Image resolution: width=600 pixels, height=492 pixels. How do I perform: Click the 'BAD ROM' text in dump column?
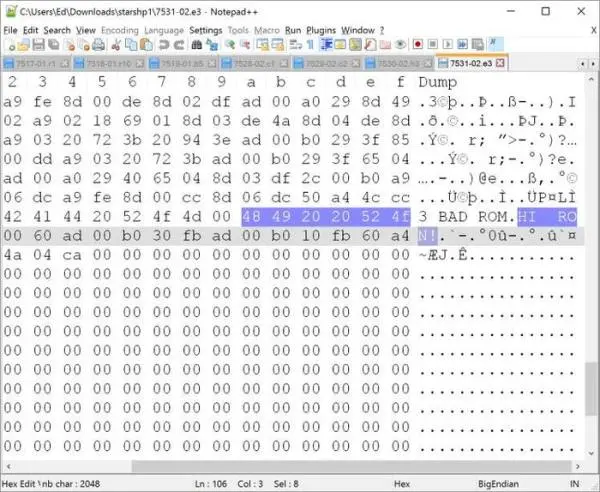pyautogui.click(x=472, y=217)
